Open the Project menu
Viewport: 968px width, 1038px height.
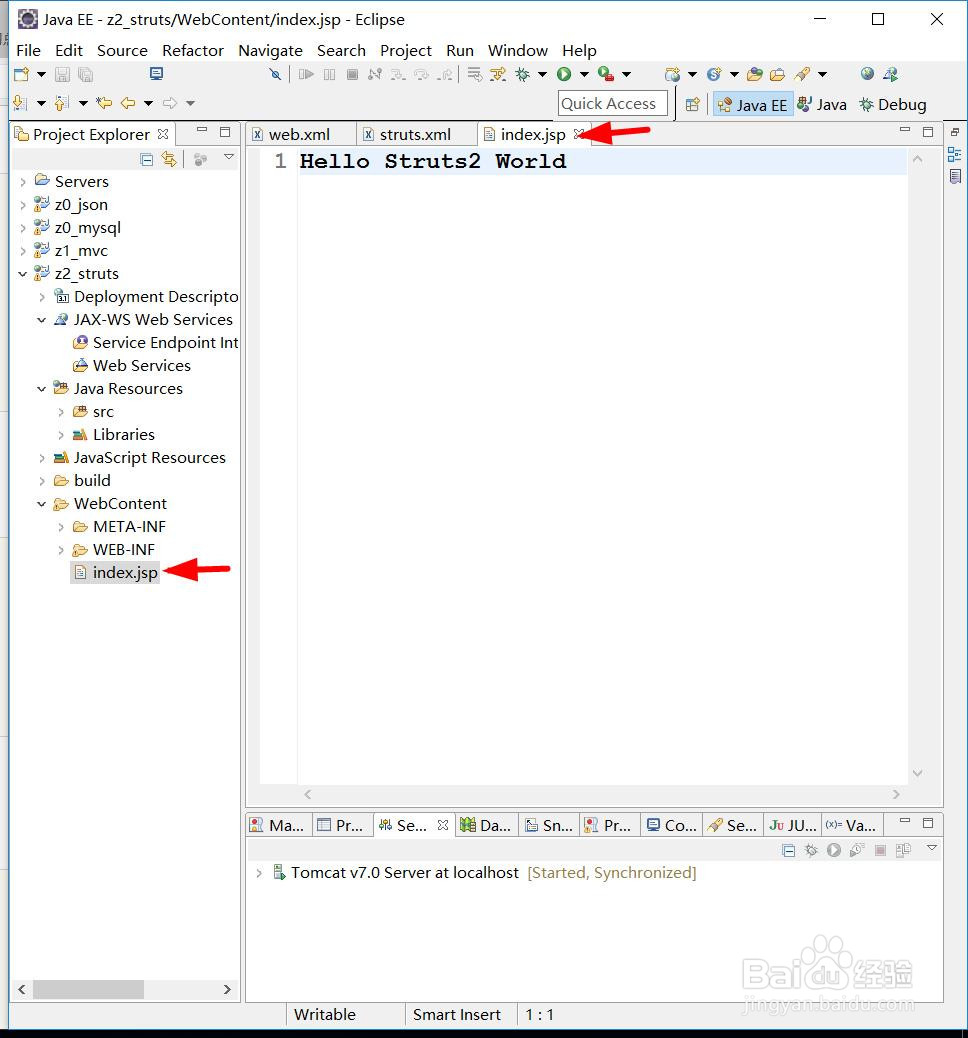(x=405, y=50)
